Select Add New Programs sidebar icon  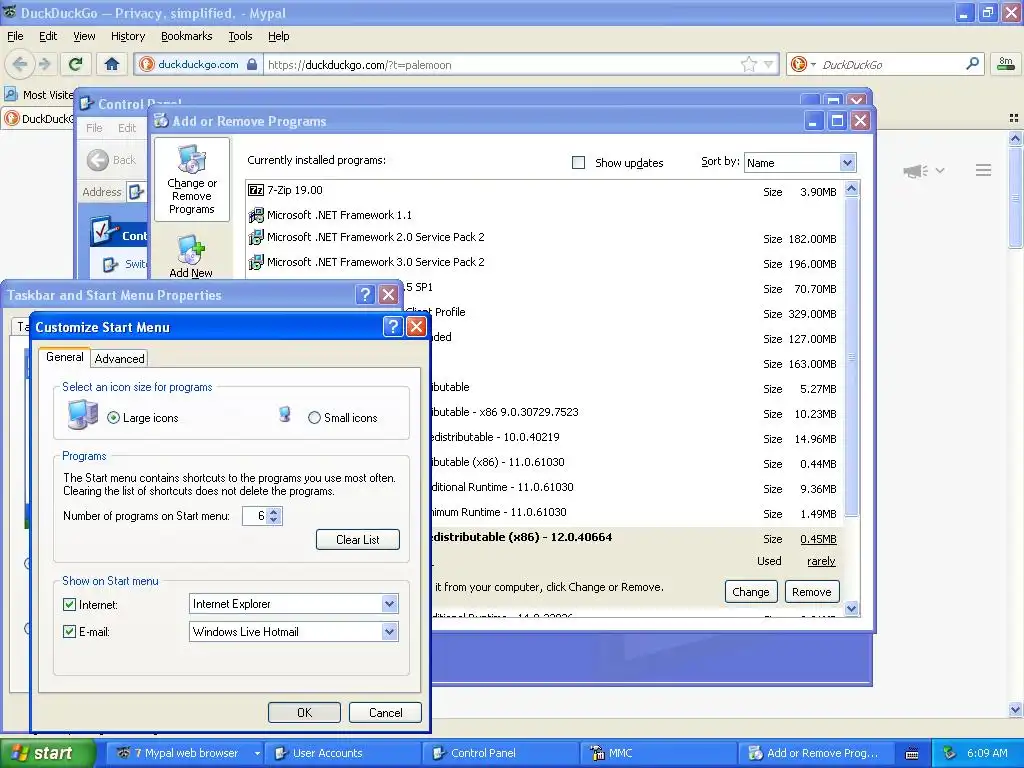click(x=191, y=256)
